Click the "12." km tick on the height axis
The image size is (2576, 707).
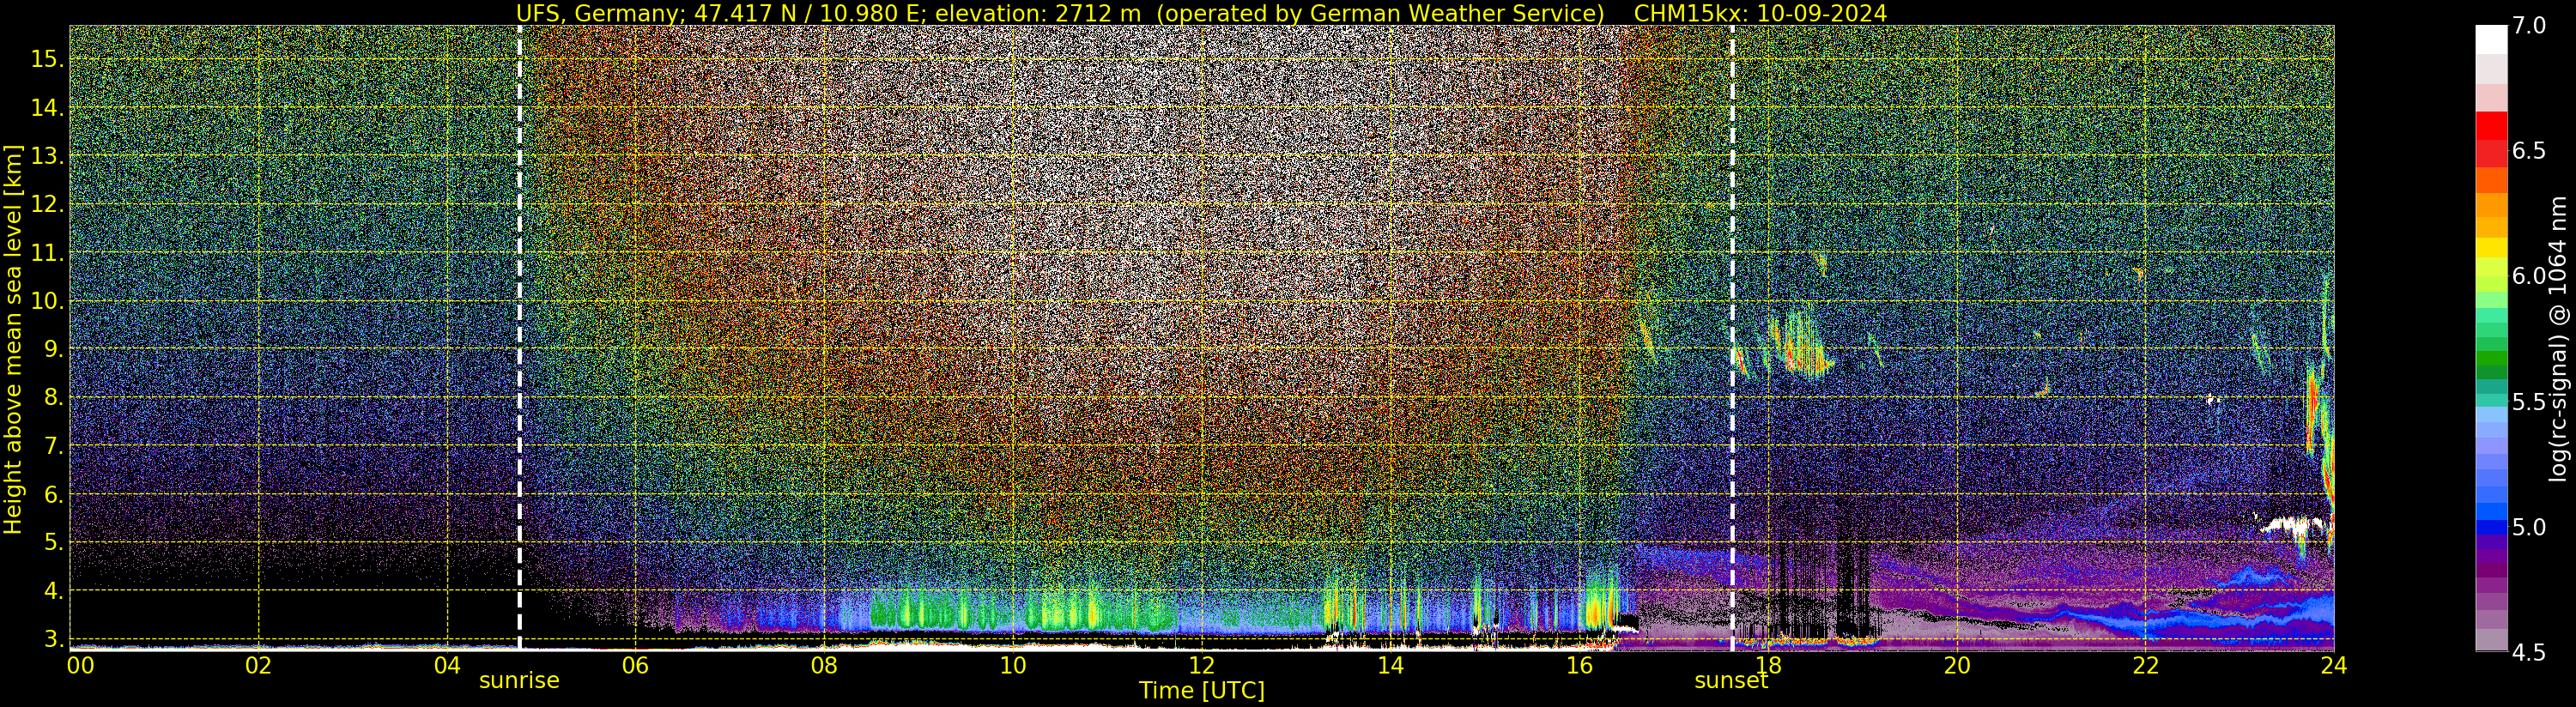[x=46, y=204]
